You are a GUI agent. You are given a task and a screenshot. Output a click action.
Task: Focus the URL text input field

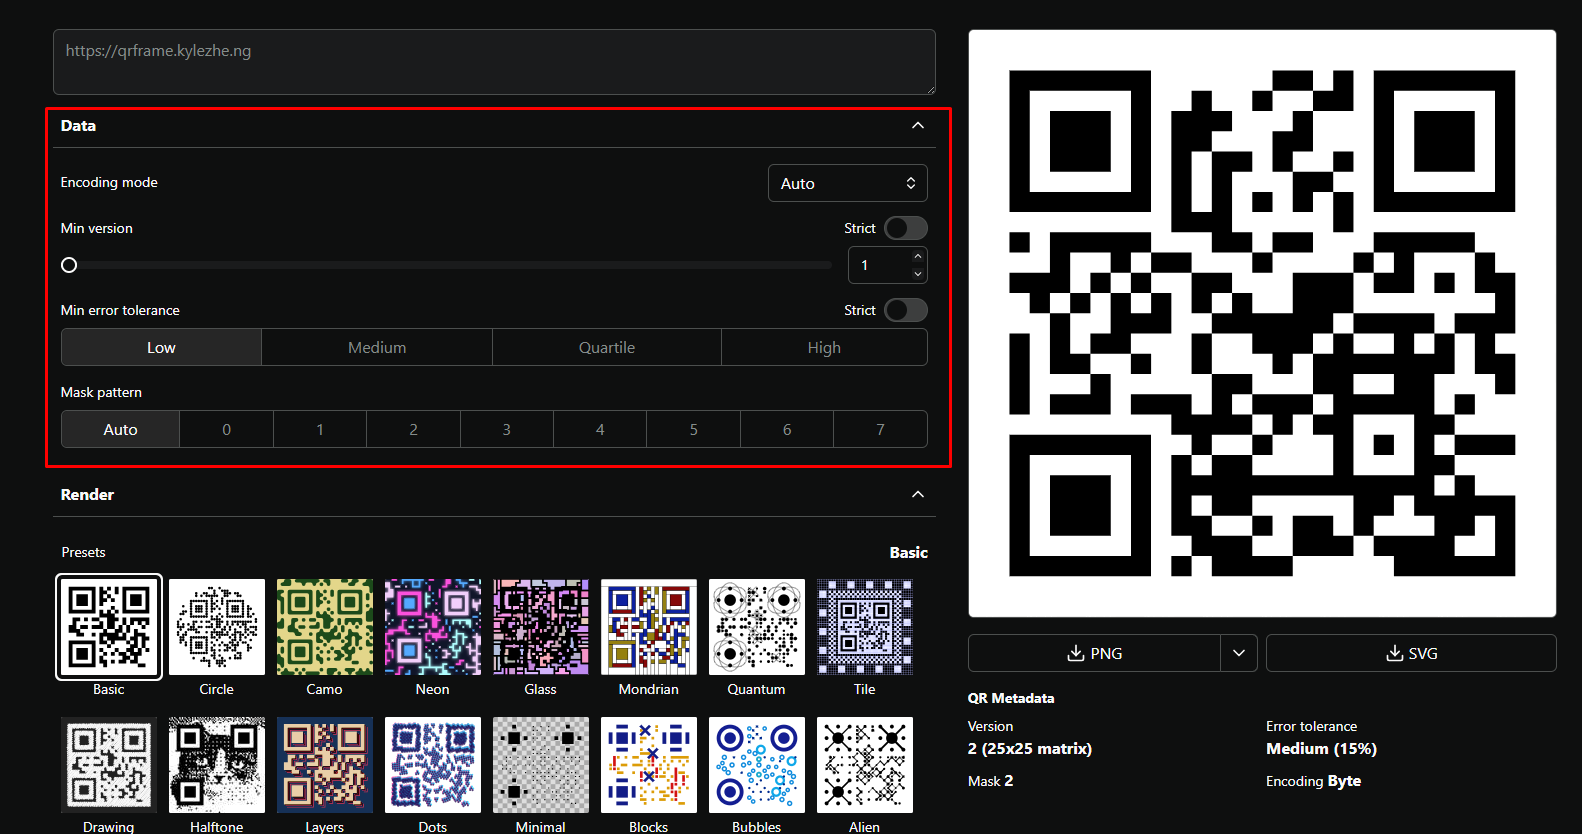[x=494, y=62]
